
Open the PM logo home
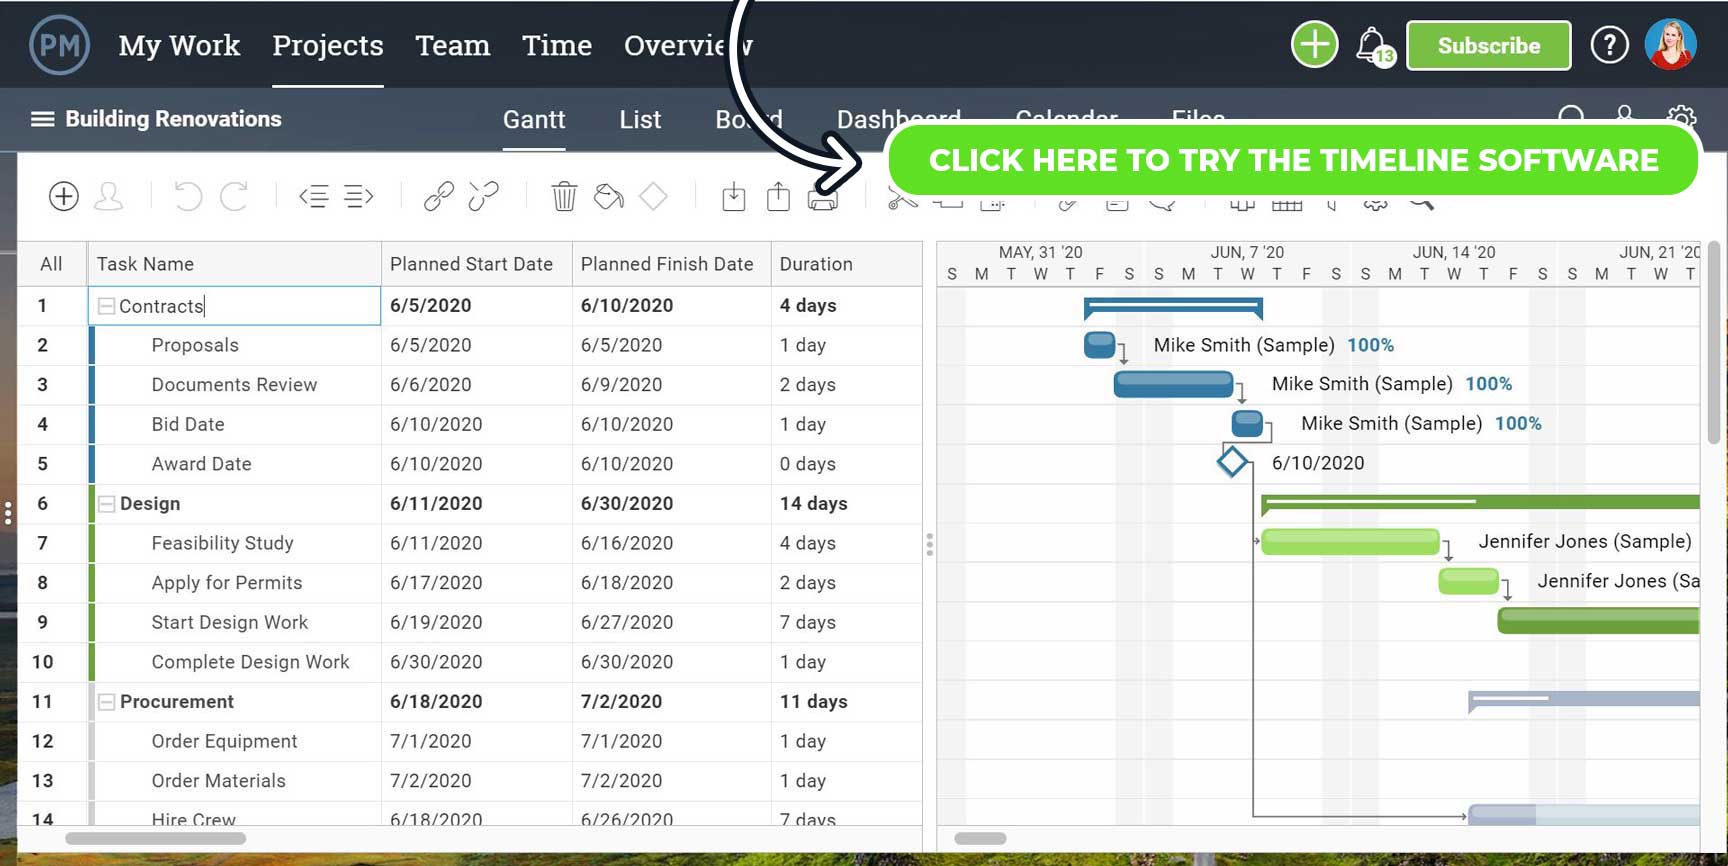pyautogui.click(x=60, y=45)
